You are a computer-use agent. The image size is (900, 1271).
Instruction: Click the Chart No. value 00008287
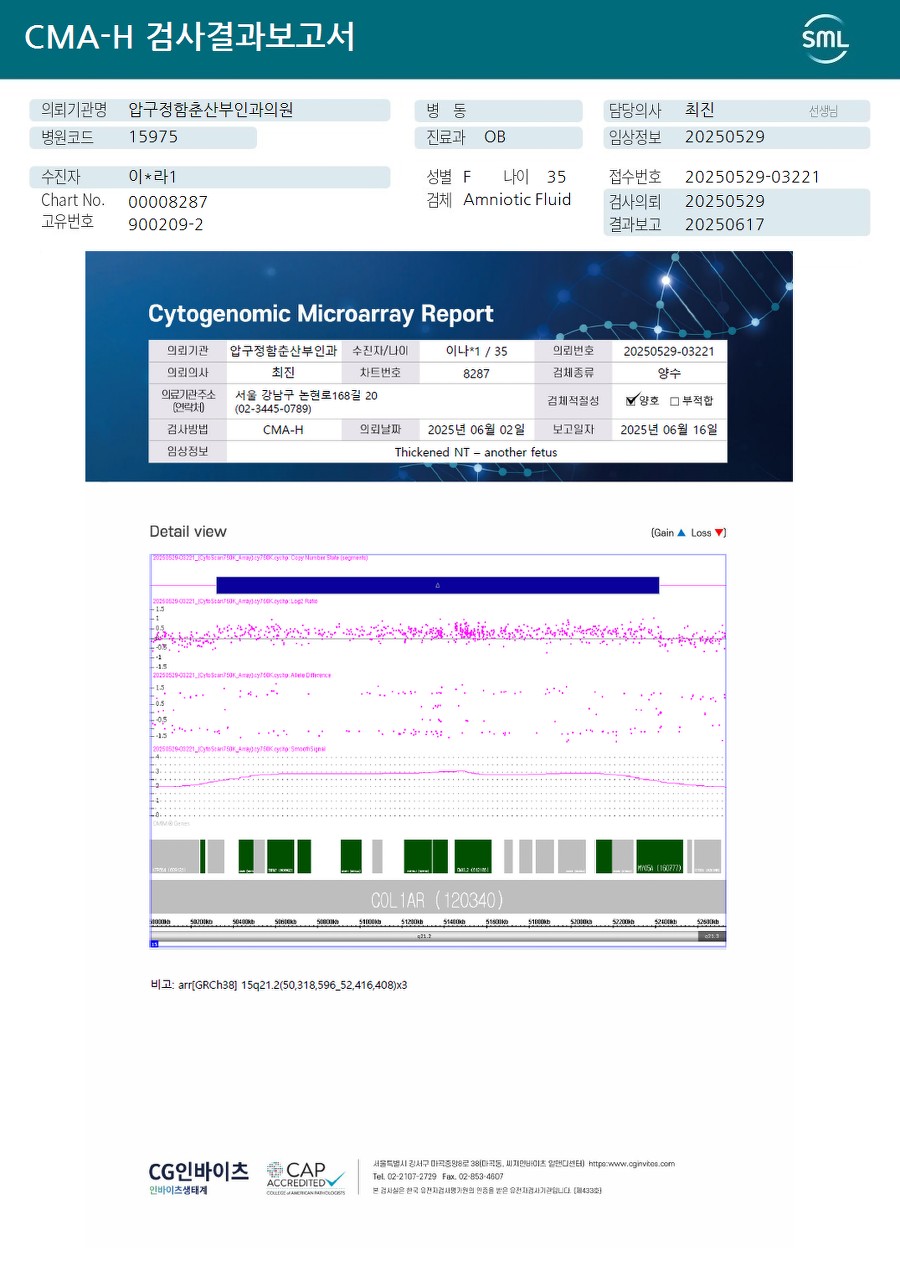pos(168,202)
